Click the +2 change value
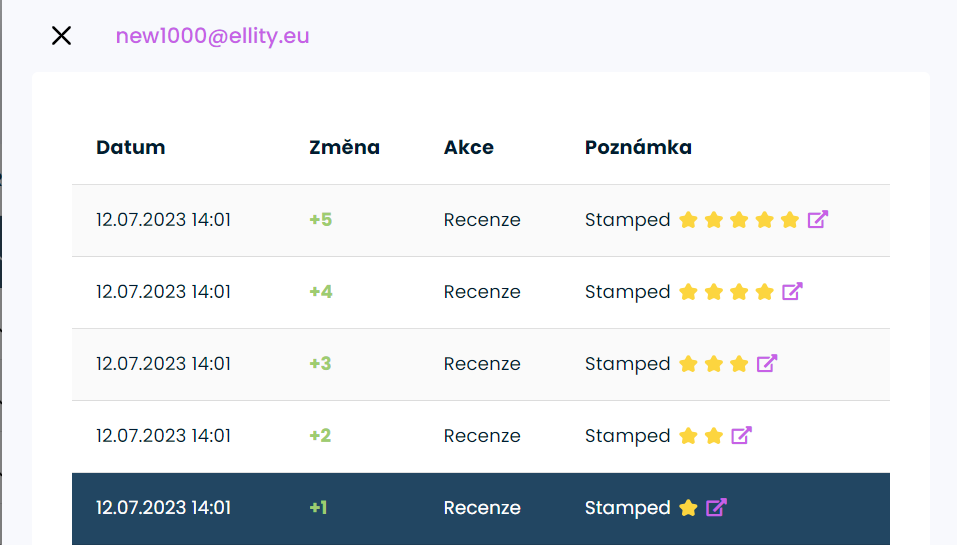Image resolution: width=957 pixels, height=545 pixels. tap(320, 436)
